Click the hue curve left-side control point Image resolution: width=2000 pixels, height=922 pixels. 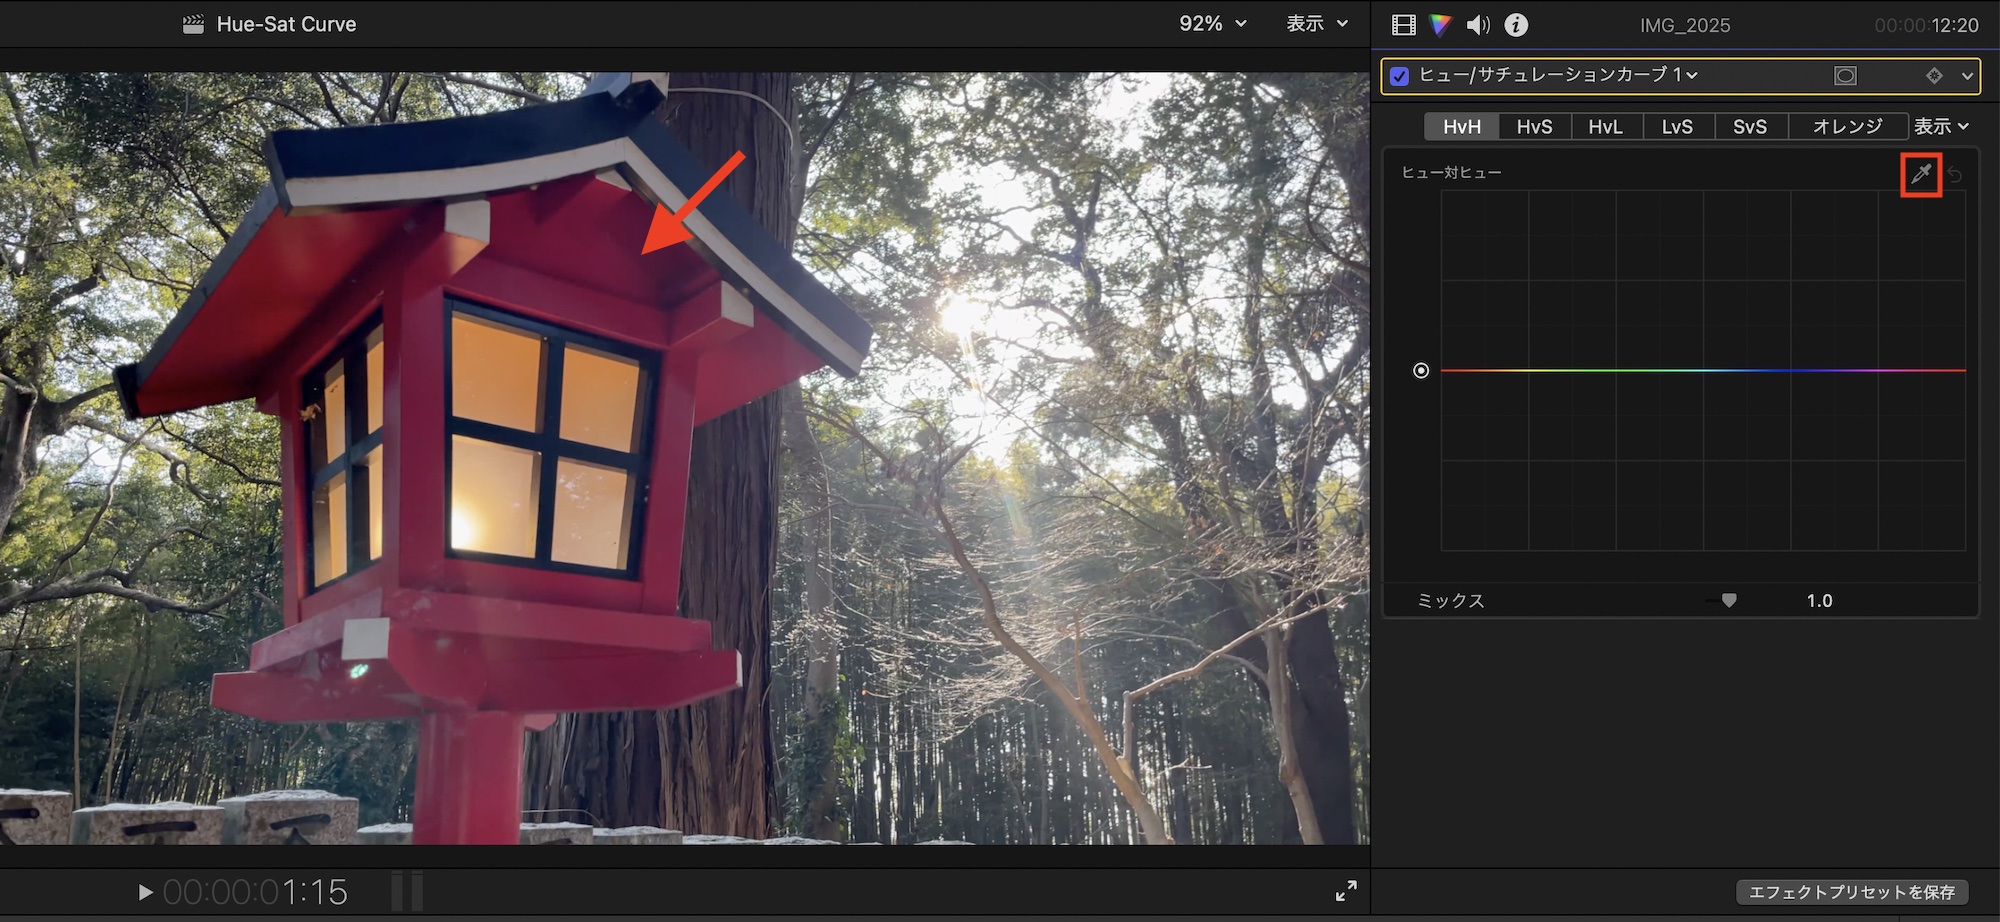1421,371
